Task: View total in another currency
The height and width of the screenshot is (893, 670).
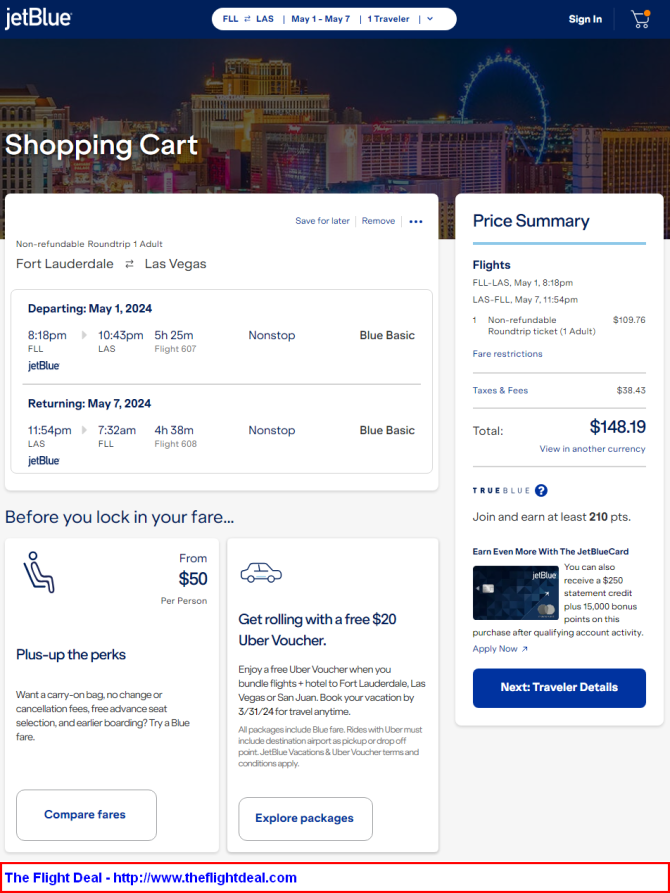Action: point(593,449)
